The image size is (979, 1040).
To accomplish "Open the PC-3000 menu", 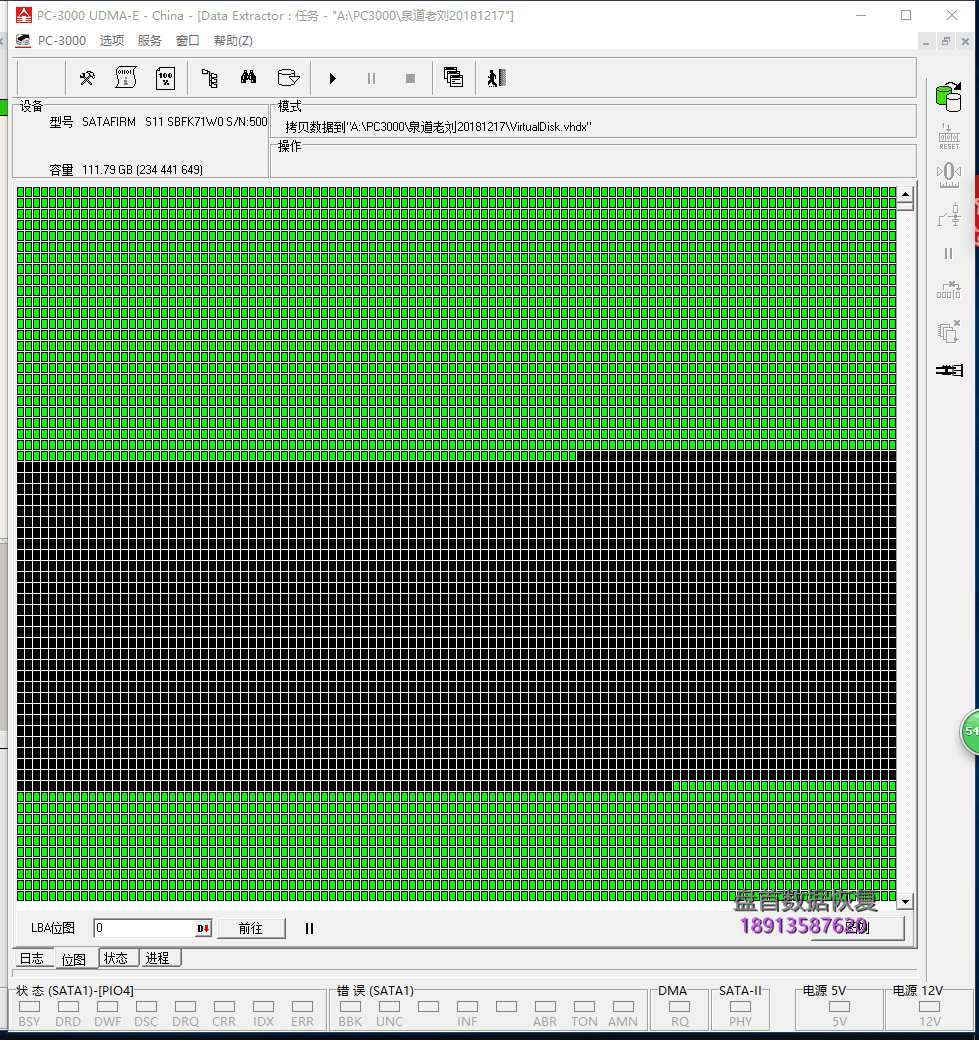I will [62, 40].
